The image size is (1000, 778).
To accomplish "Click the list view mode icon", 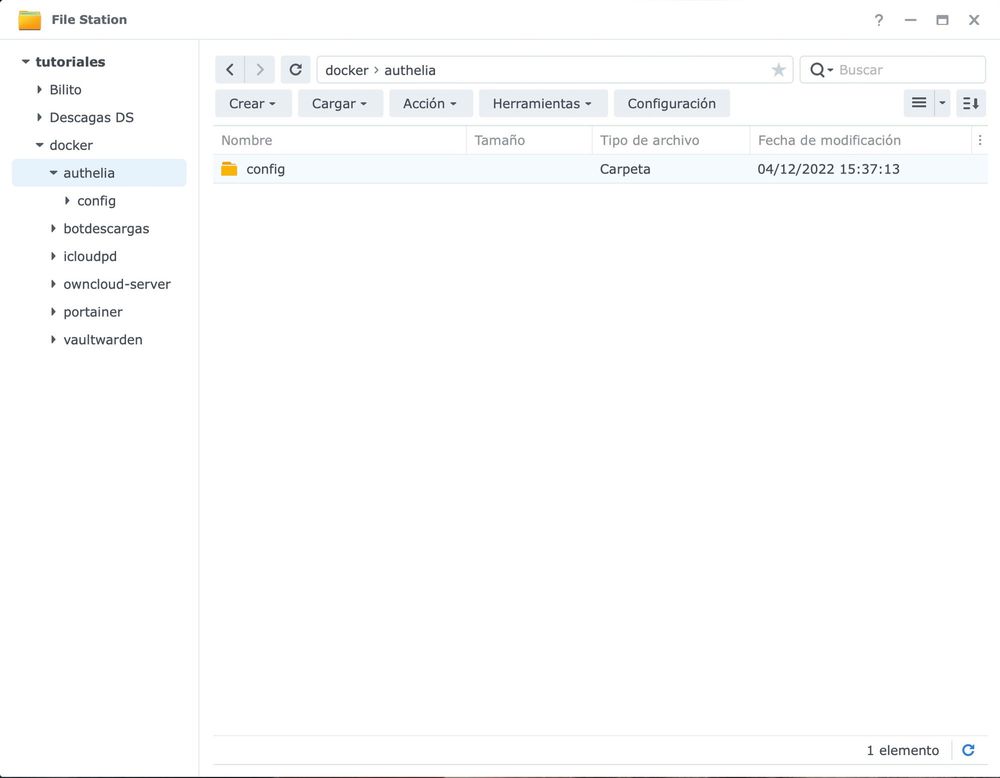I will [x=918, y=102].
